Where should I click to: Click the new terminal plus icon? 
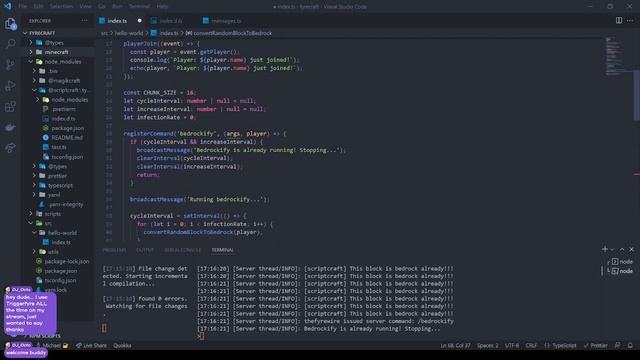605,249
